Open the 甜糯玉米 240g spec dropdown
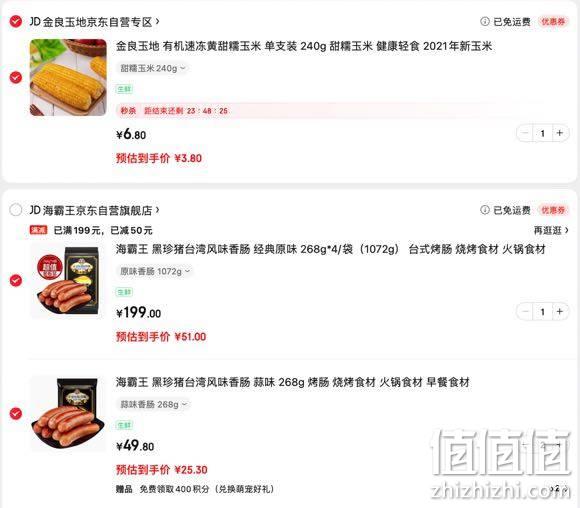This screenshot has height=508, width=580. pyautogui.click(x=153, y=68)
